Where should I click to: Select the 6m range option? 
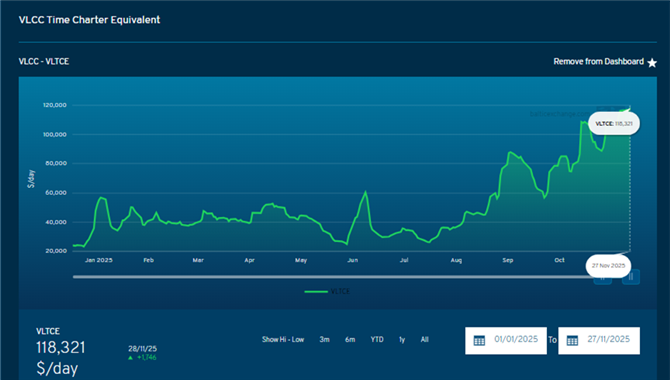pos(350,339)
